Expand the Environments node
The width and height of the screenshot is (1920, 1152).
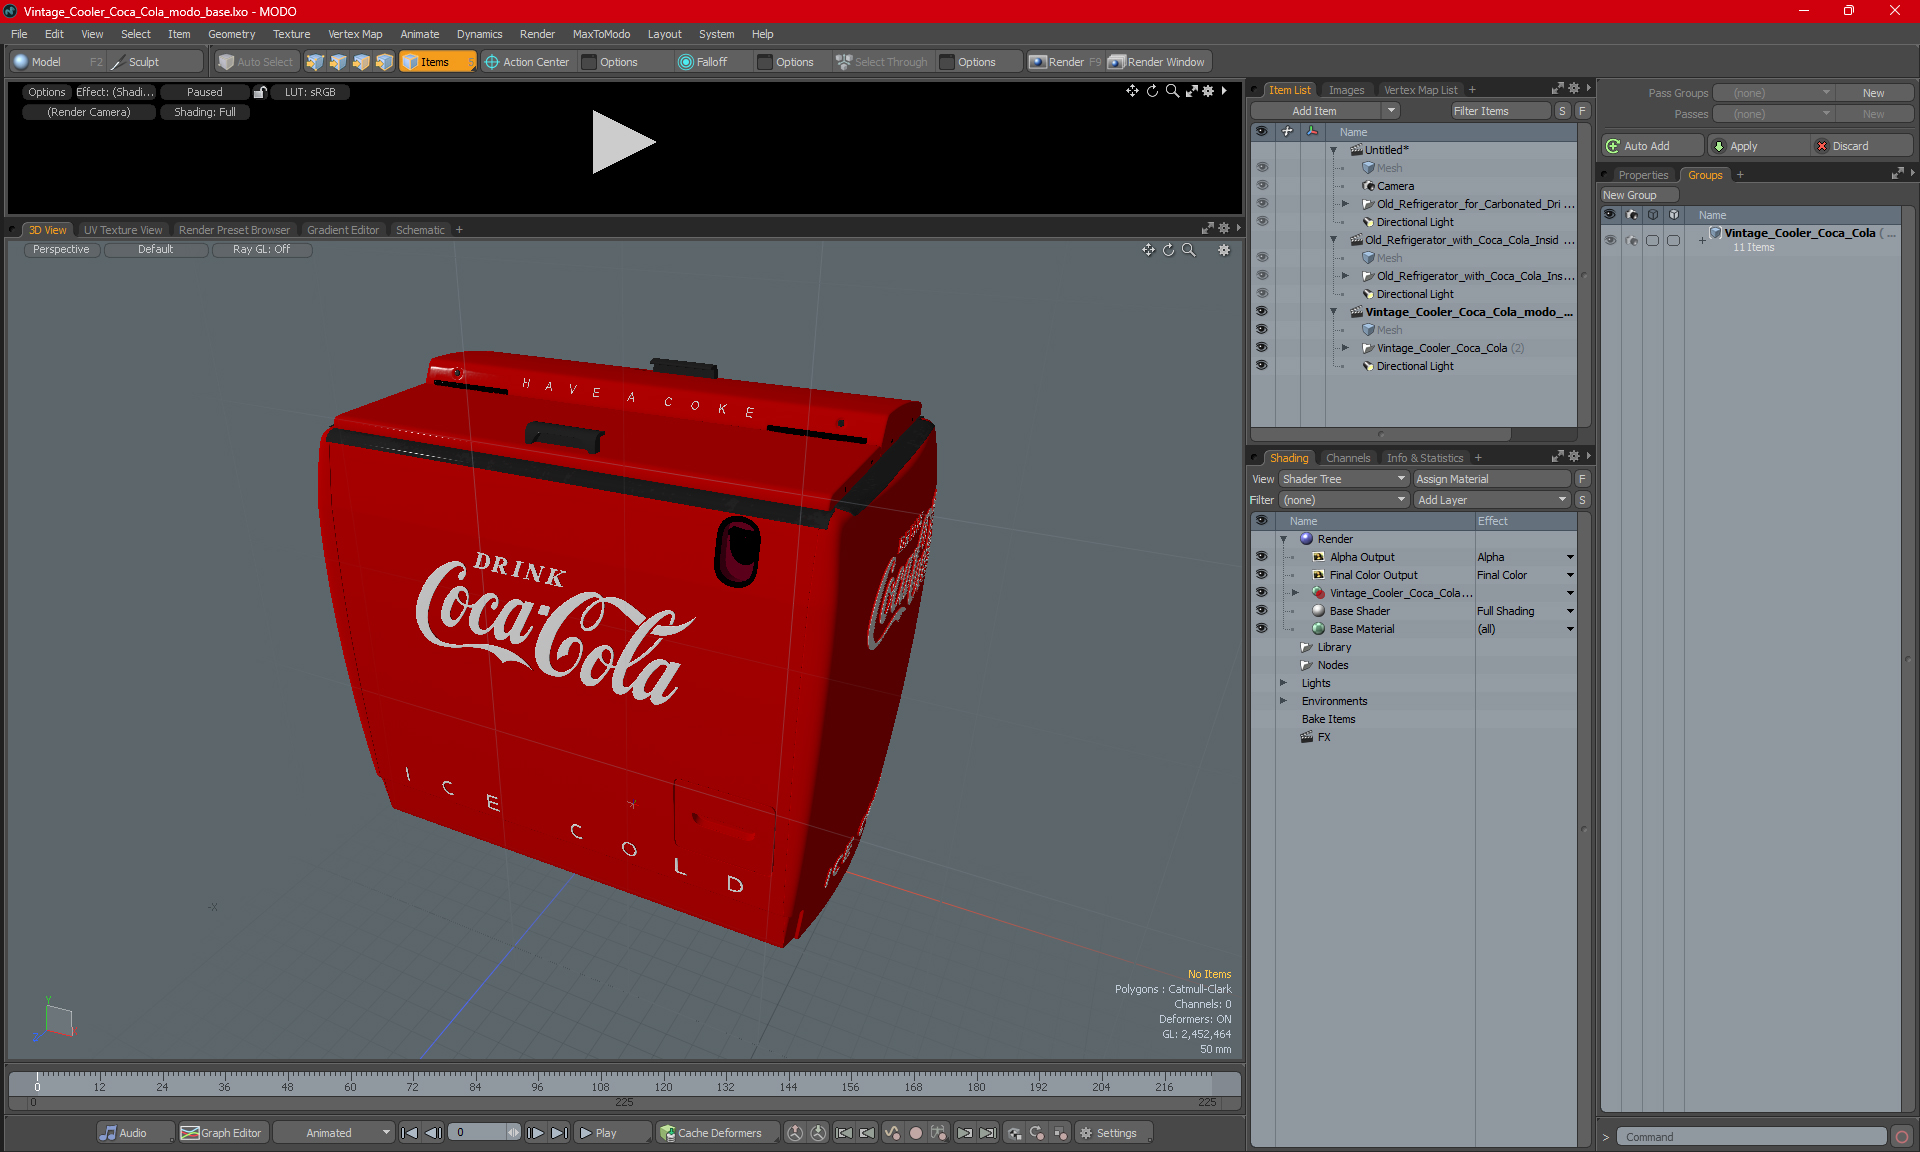[1284, 701]
